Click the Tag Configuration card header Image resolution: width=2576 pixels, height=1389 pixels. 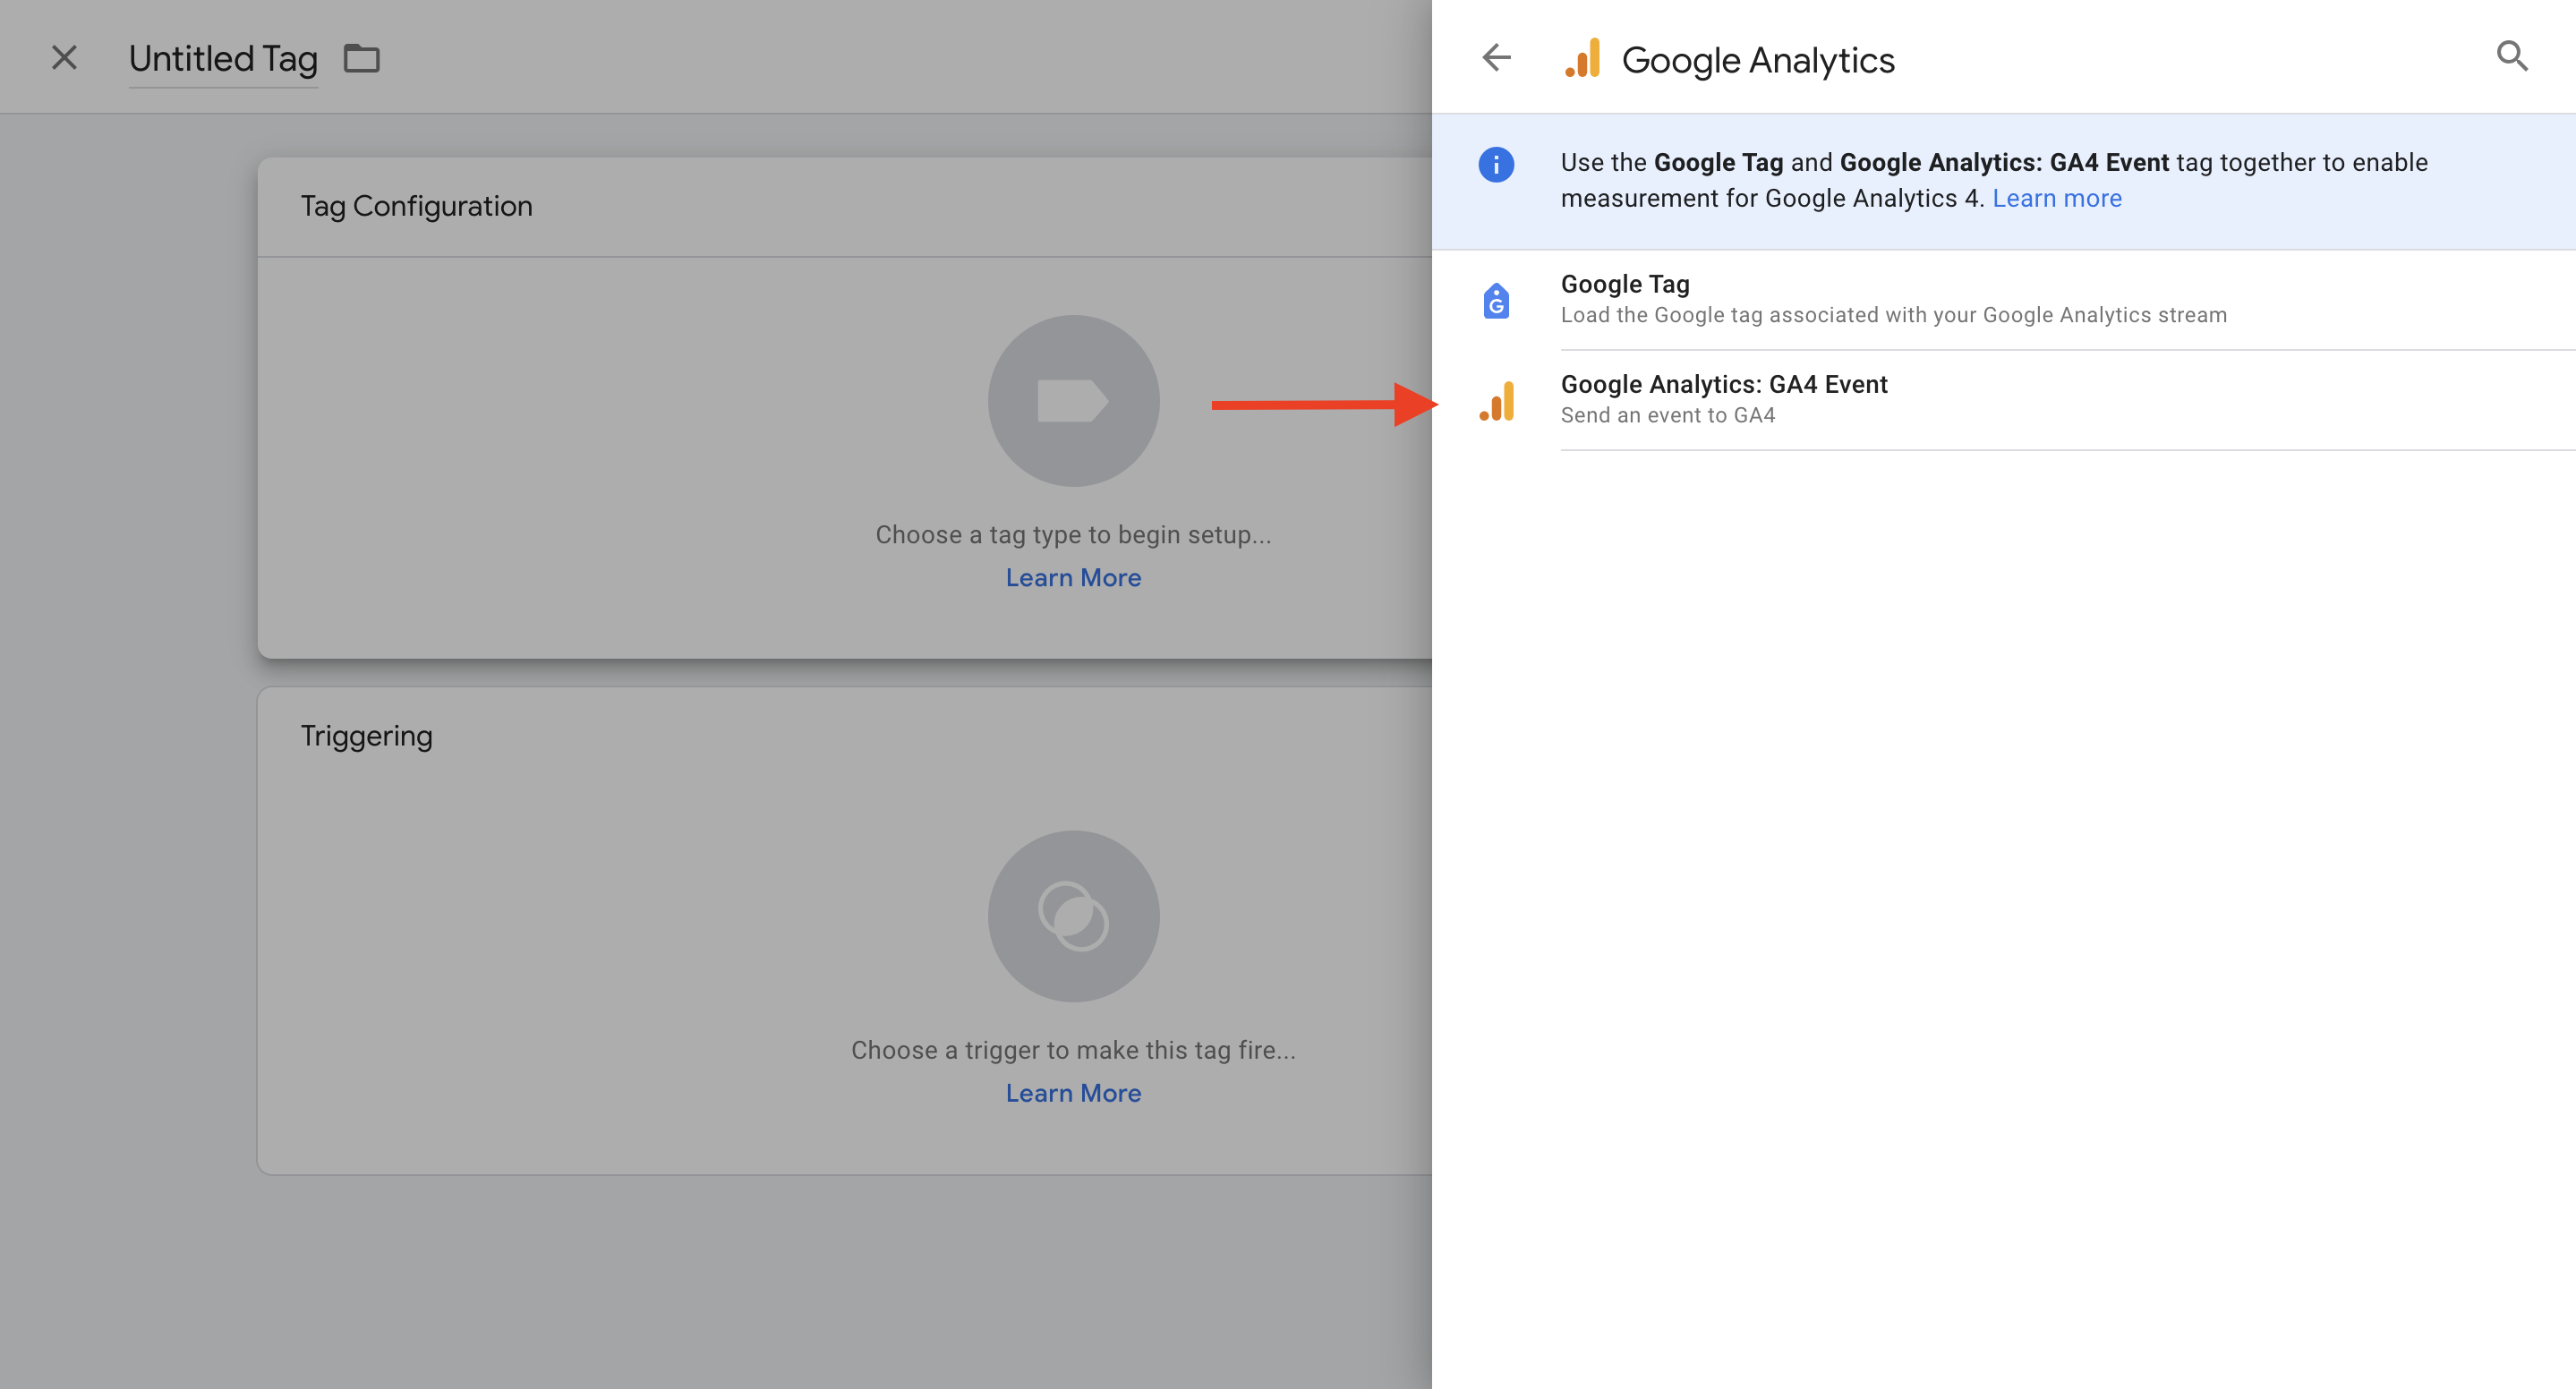tap(416, 206)
